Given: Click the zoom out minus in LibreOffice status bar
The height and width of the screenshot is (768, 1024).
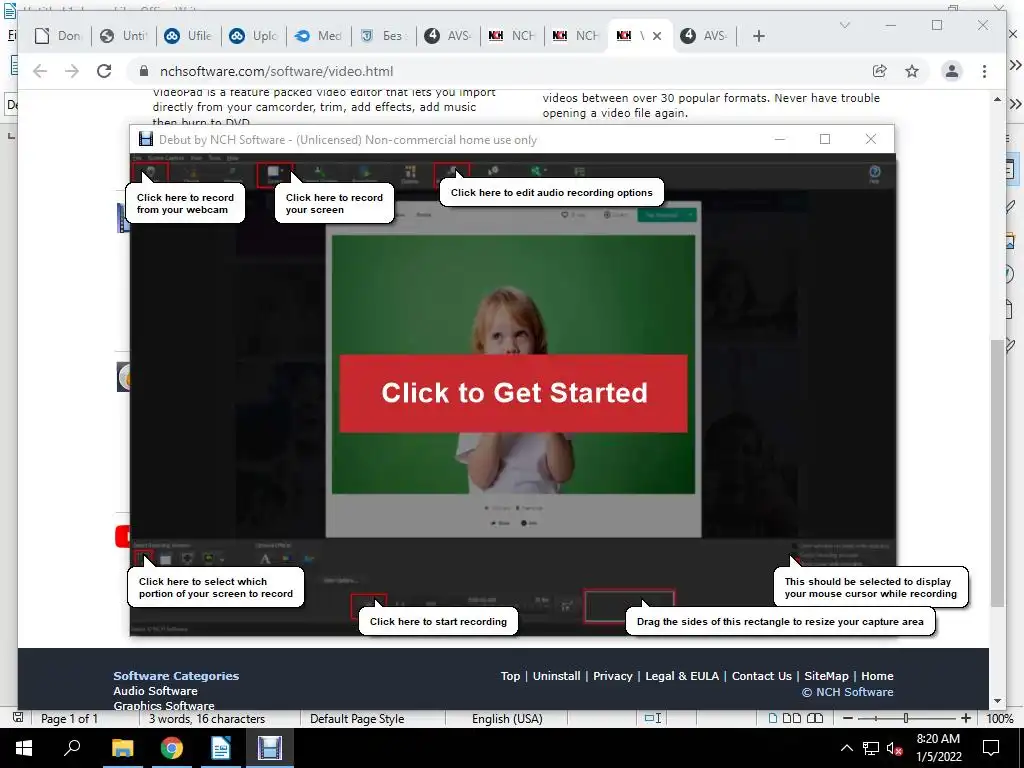Looking at the screenshot, I should click(x=848, y=718).
